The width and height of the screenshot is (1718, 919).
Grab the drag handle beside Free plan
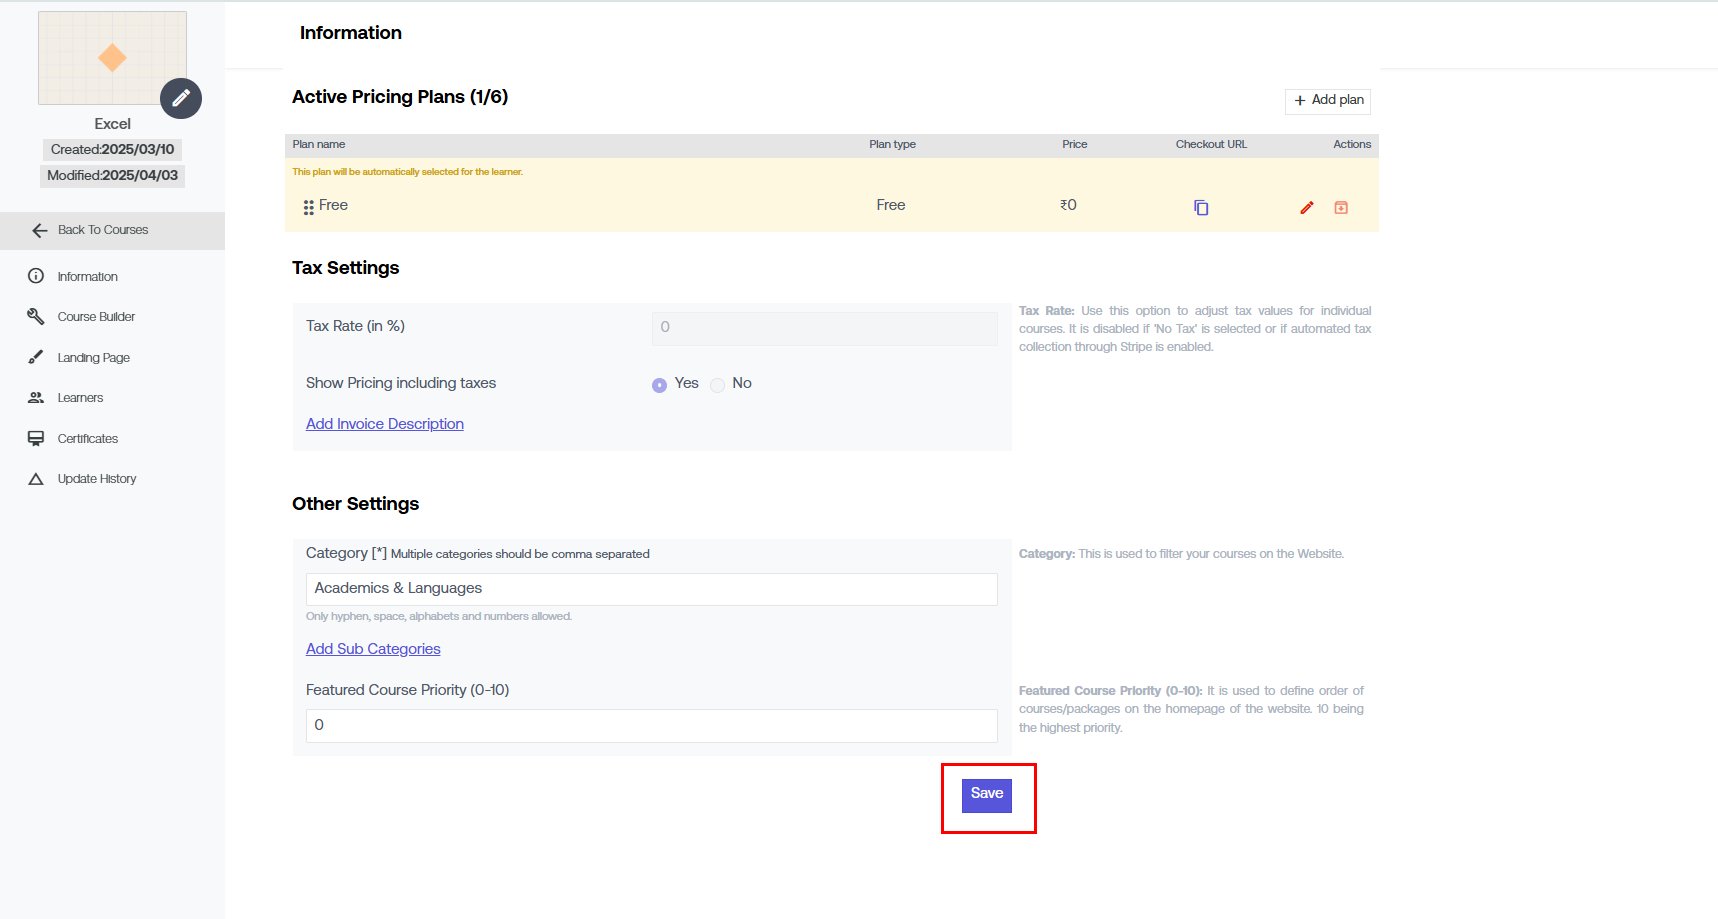(308, 207)
